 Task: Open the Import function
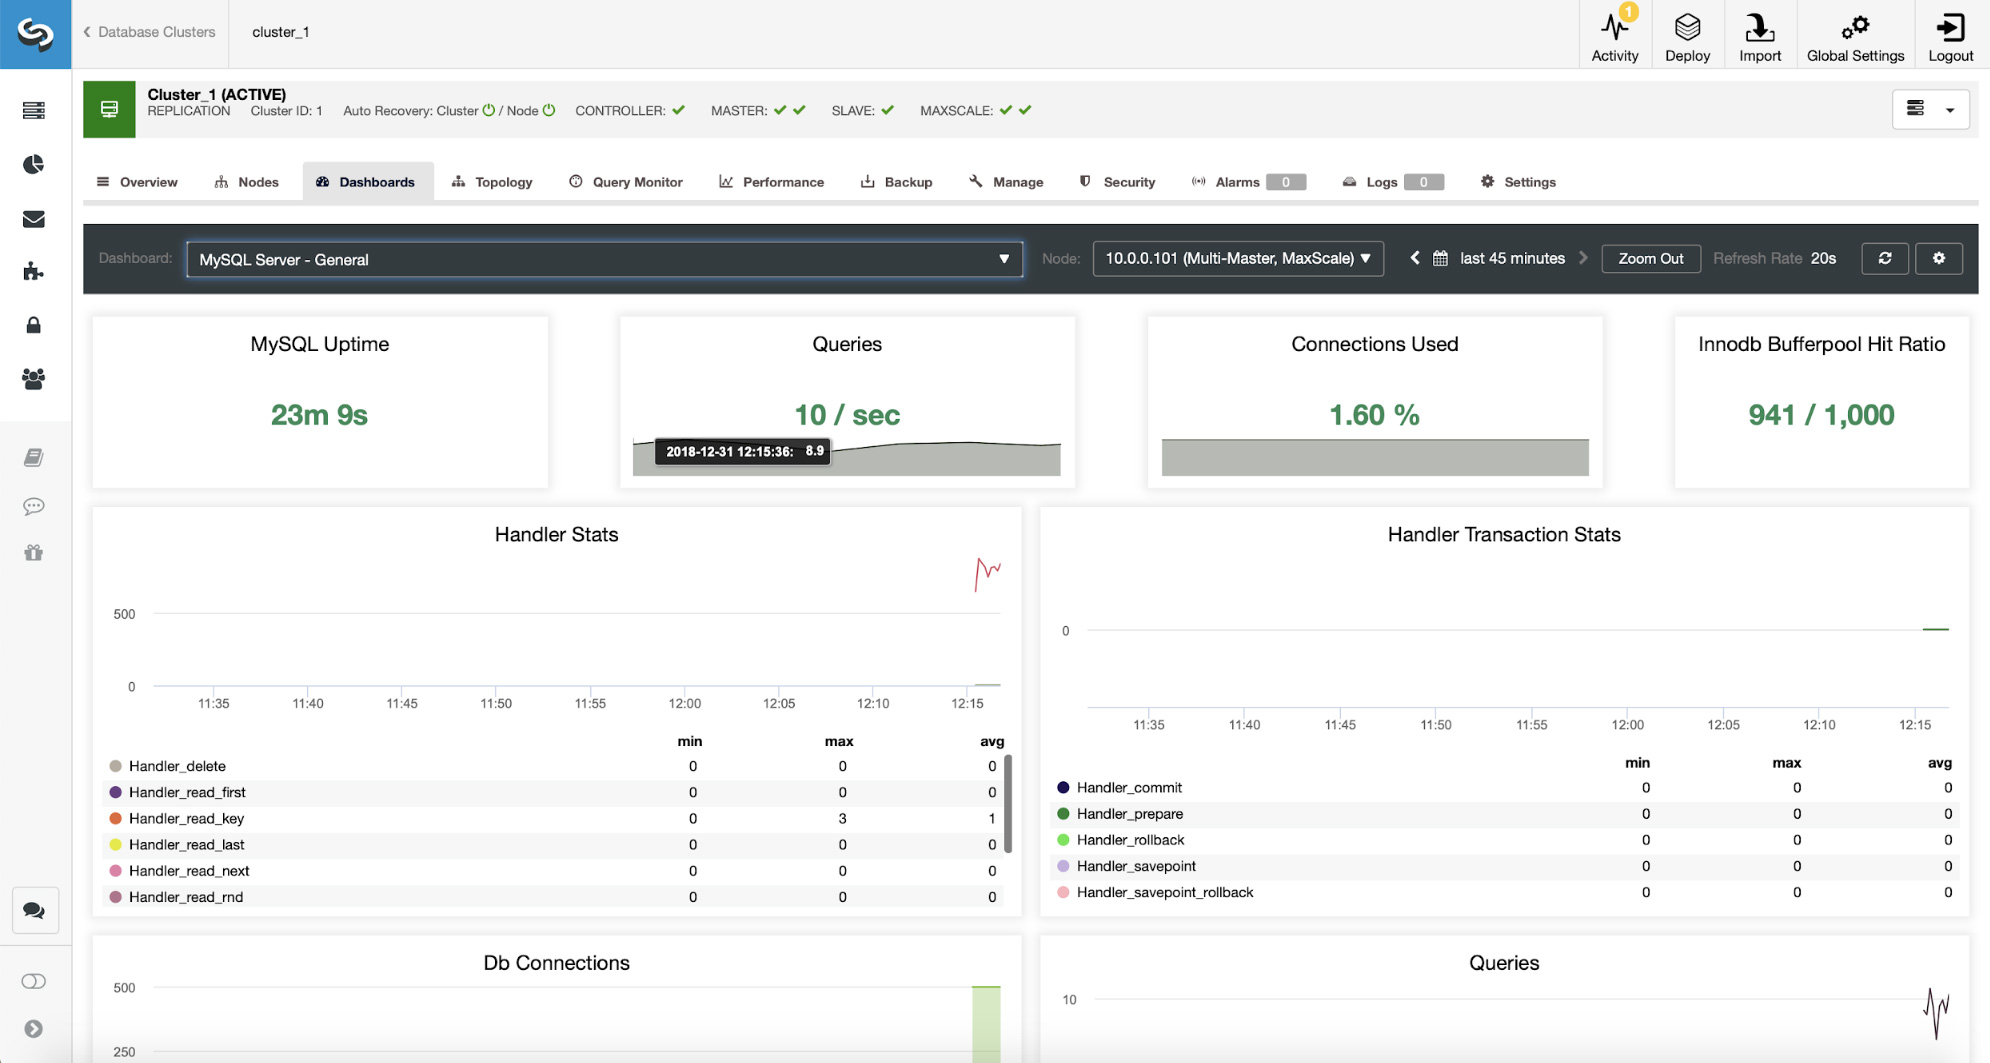pyautogui.click(x=1759, y=30)
